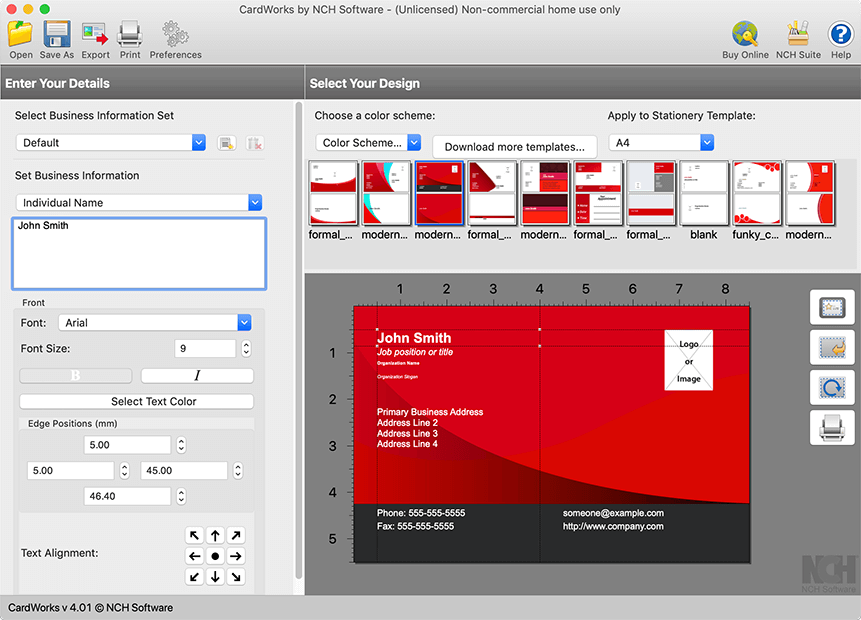This screenshot has height=620, width=861.
Task: Select the formal template with gray block
Action: [x=651, y=193]
